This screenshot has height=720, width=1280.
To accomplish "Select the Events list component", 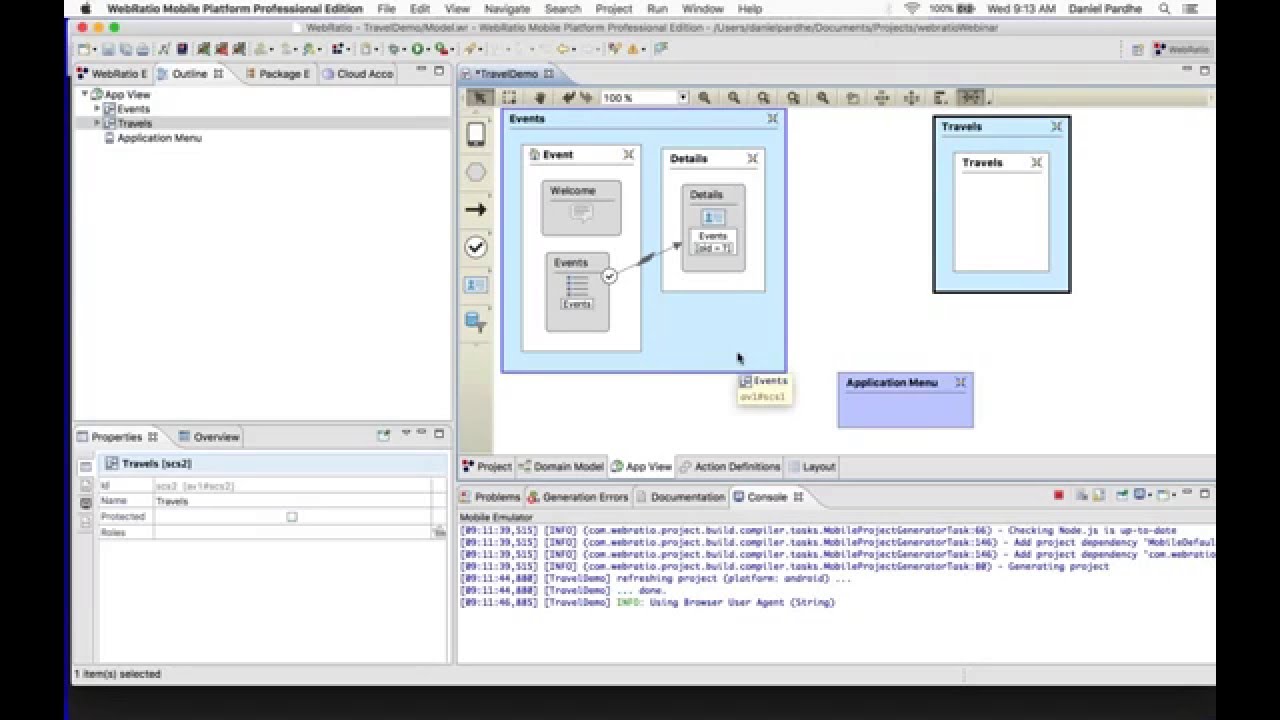I will pyautogui.click(x=577, y=291).
